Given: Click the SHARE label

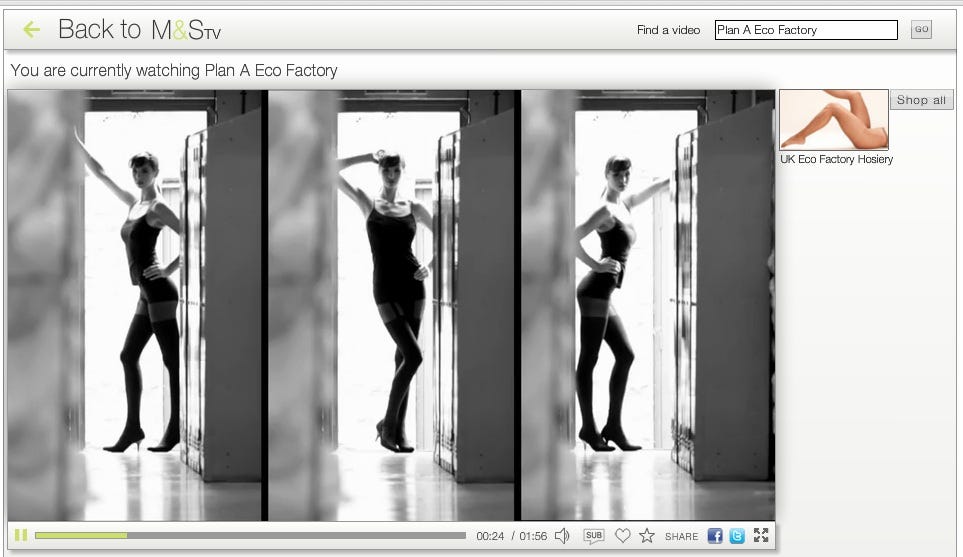Looking at the screenshot, I should pos(681,536).
